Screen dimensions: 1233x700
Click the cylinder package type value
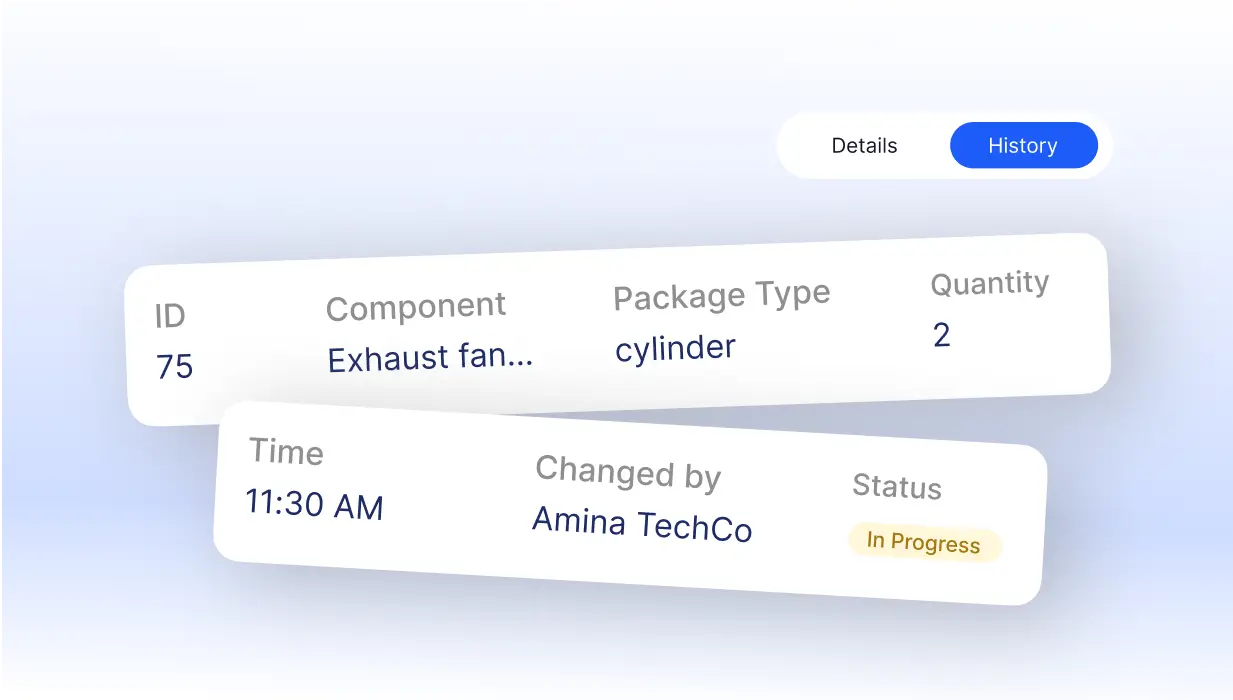click(675, 349)
